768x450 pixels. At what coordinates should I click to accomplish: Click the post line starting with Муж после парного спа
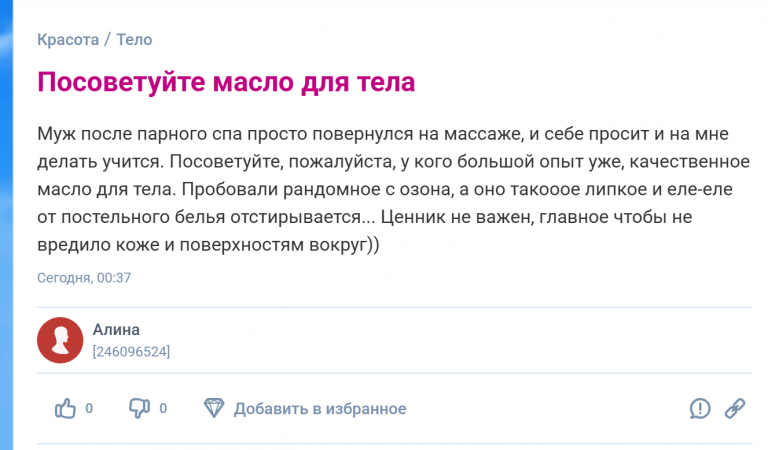pos(383,134)
